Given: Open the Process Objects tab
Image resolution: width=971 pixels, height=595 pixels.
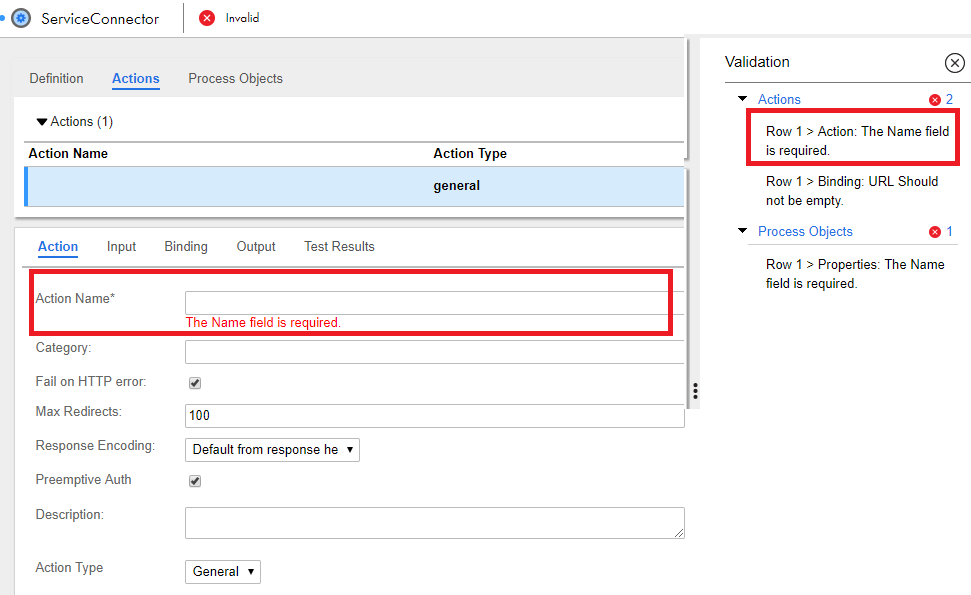Looking at the screenshot, I should pyautogui.click(x=235, y=79).
